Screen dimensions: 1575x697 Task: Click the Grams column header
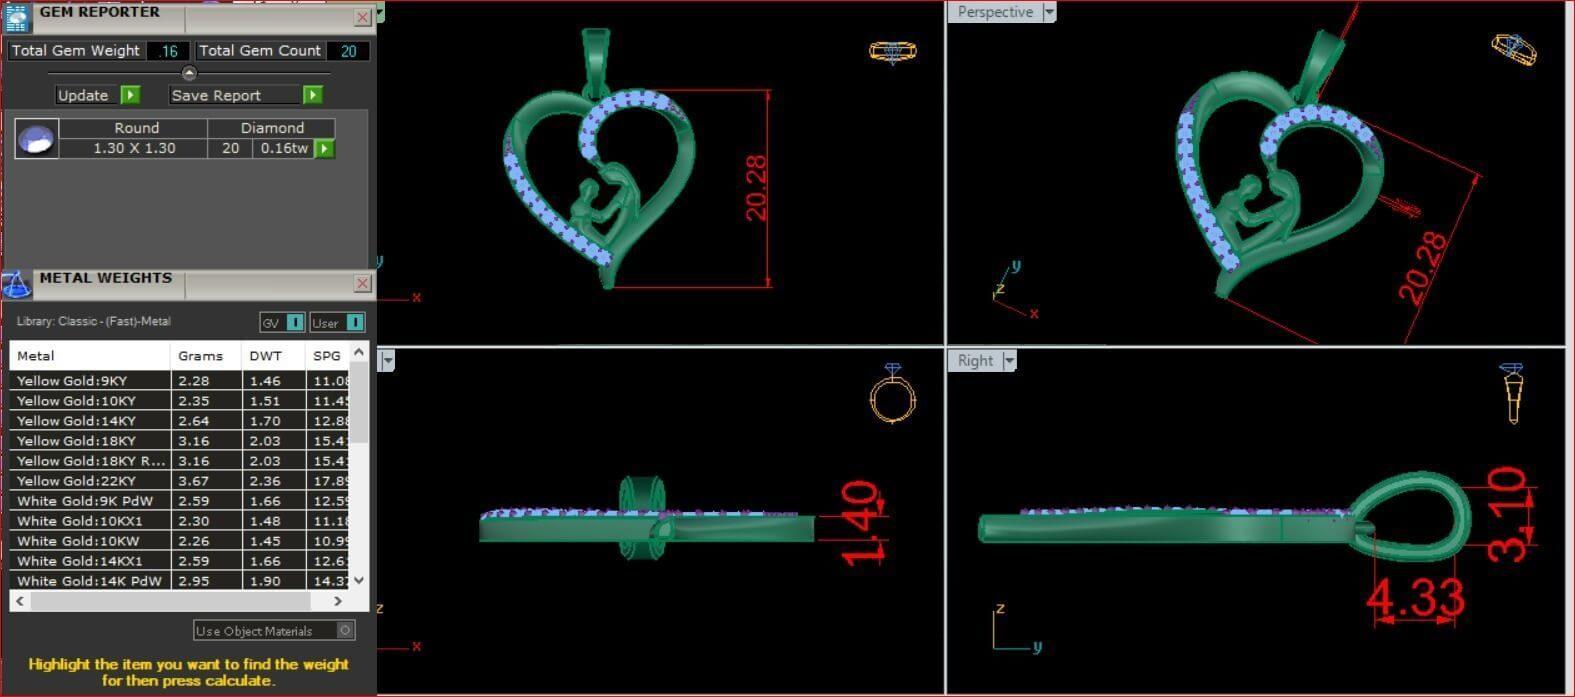point(201,356)
